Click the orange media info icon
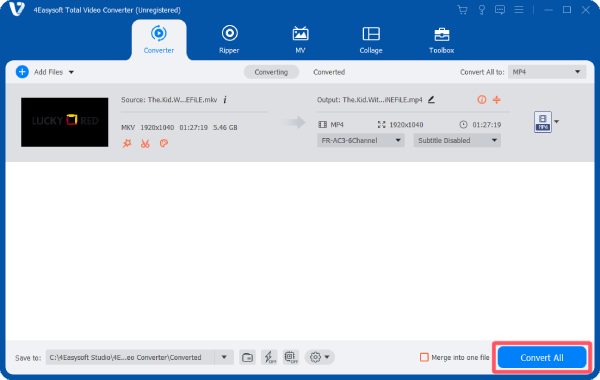Screen dimensions: 600x380 pos(482,100)
